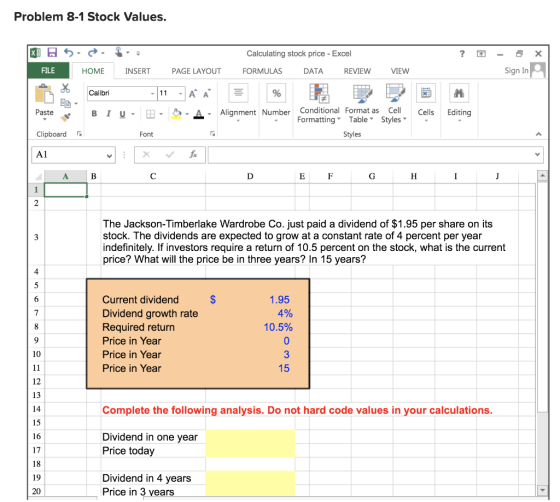This screenshot has height=502, width=560.
Task: Select the column D header
Action: 250,176
